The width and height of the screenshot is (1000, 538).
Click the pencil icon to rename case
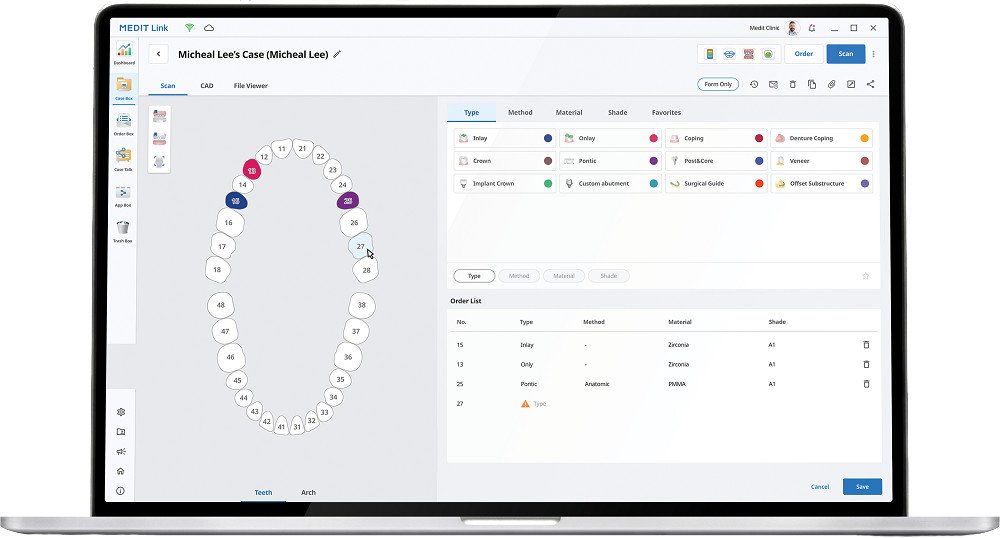[x=337, y=54]
